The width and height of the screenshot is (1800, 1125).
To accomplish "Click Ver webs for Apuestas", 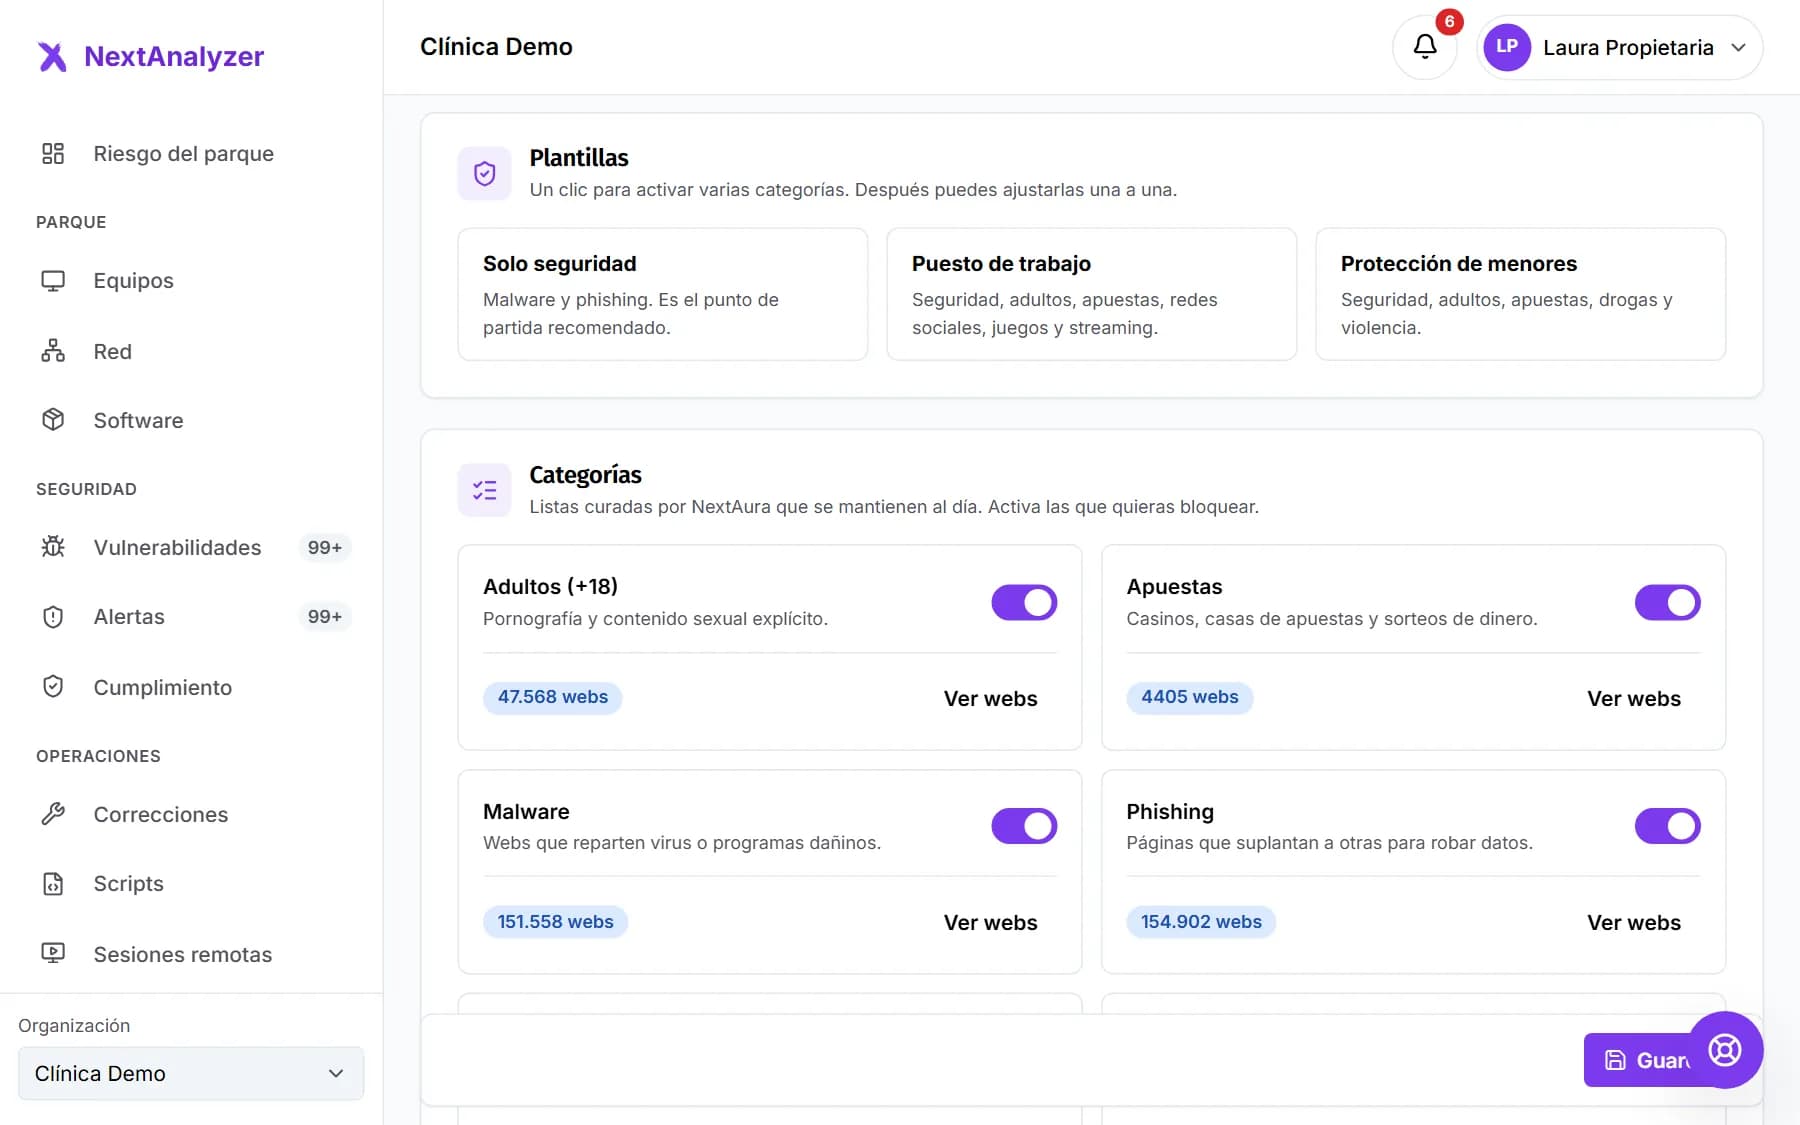I will pos(1634,698).
